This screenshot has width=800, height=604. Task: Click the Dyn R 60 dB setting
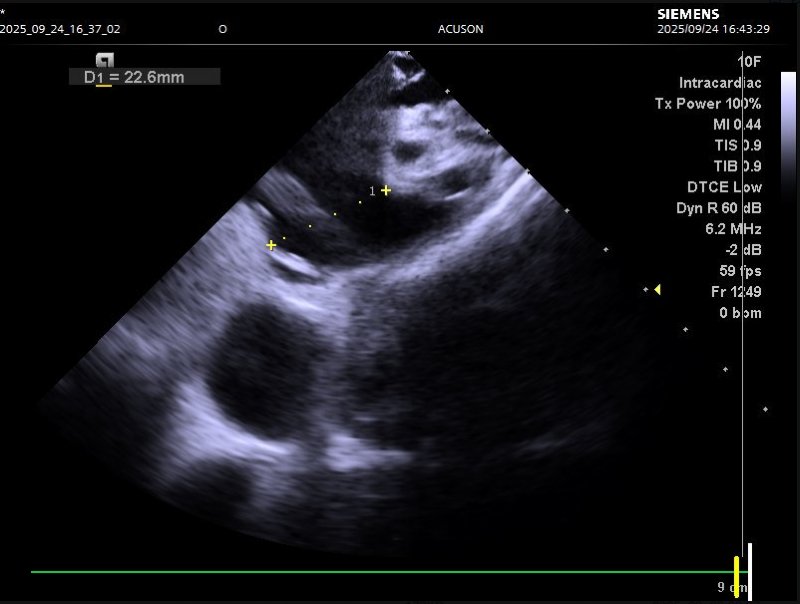pos(718,208)
